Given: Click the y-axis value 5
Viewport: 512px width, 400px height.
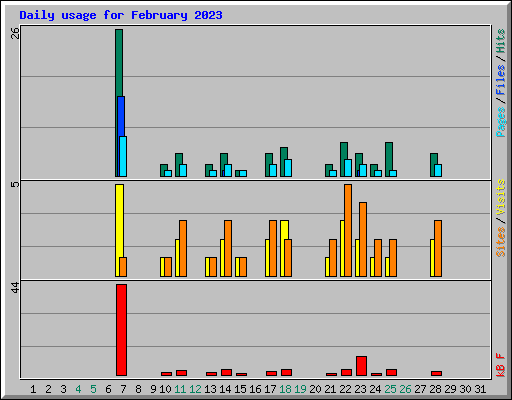Looking at the screenshot, I should [15, 184].
